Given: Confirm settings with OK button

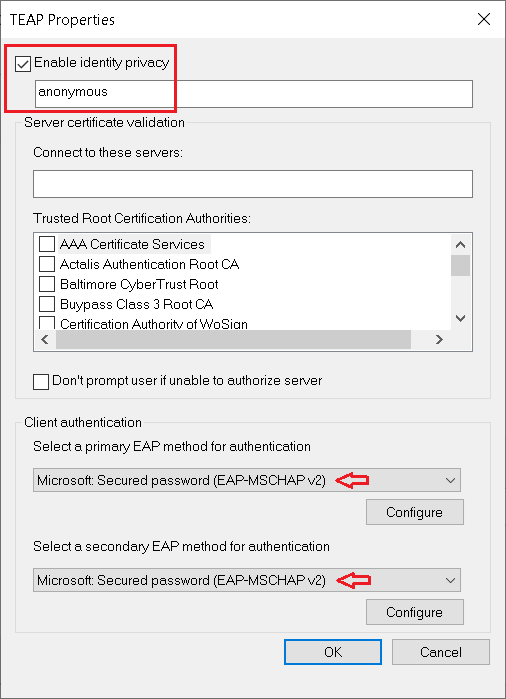Looking at the screenshot, I should click(x=333, y=652).
